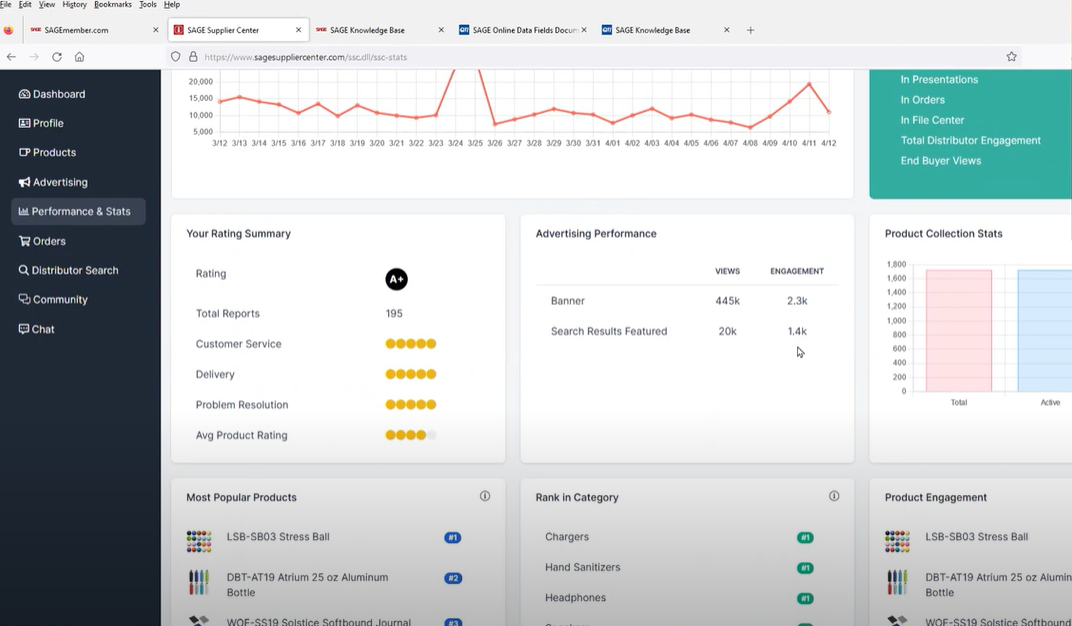Close the SAGEmember.com tab

156,30
